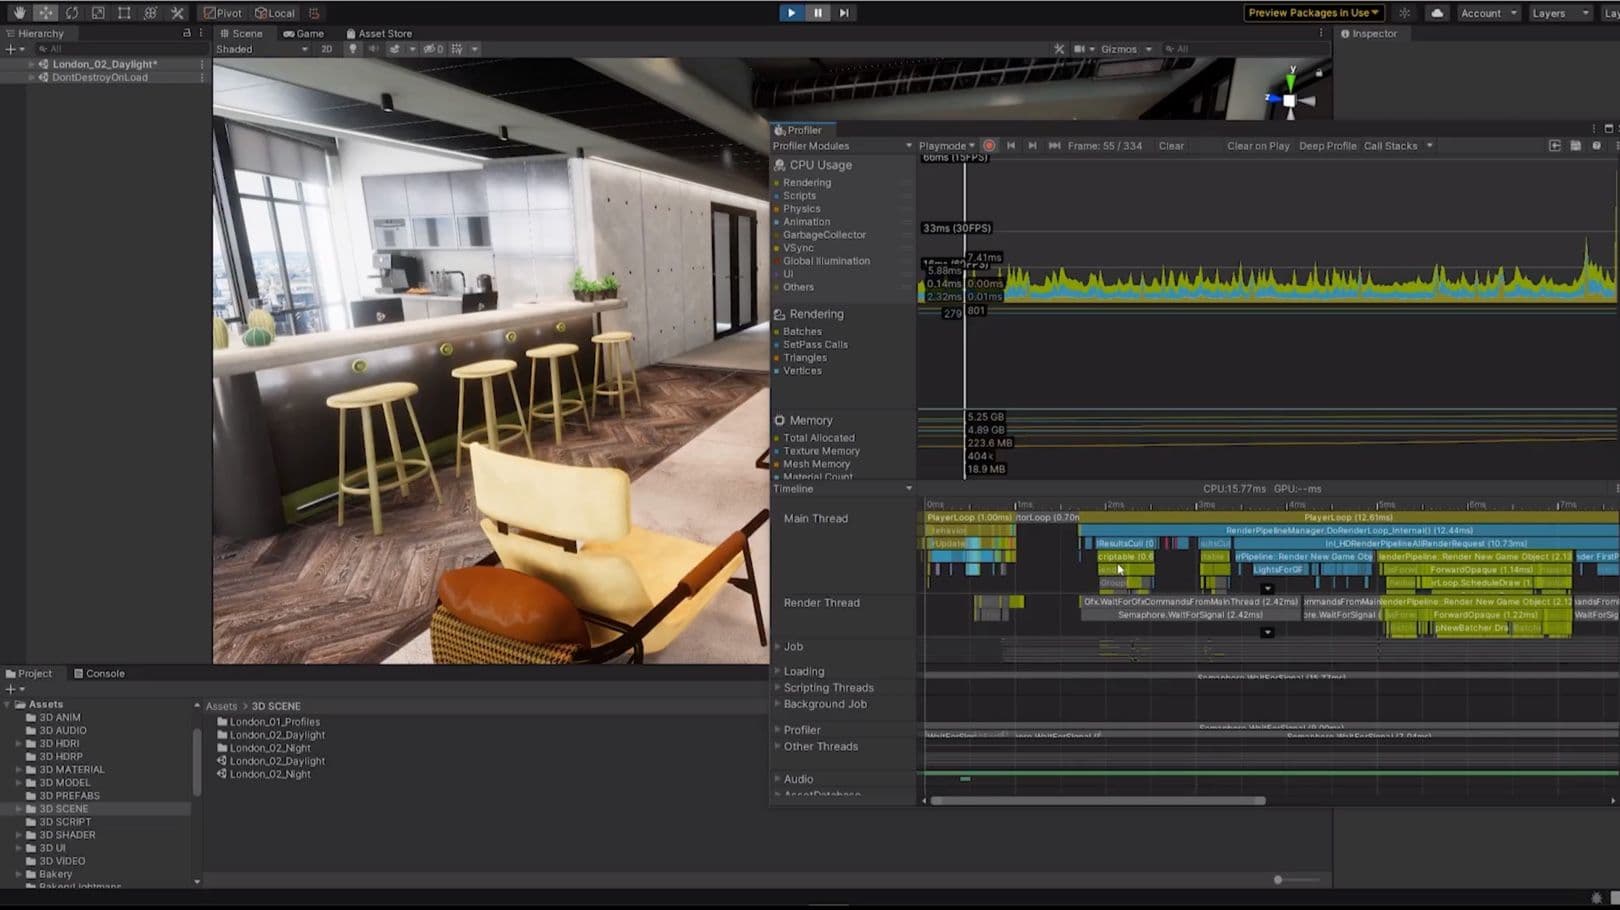Toggle Local handle orientation

pyautogui.click(x=274, y=13)
